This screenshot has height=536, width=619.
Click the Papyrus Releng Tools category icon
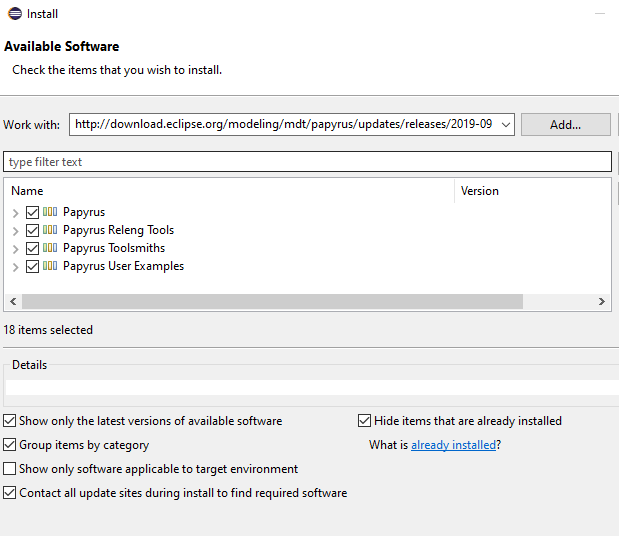coord(50,230)
